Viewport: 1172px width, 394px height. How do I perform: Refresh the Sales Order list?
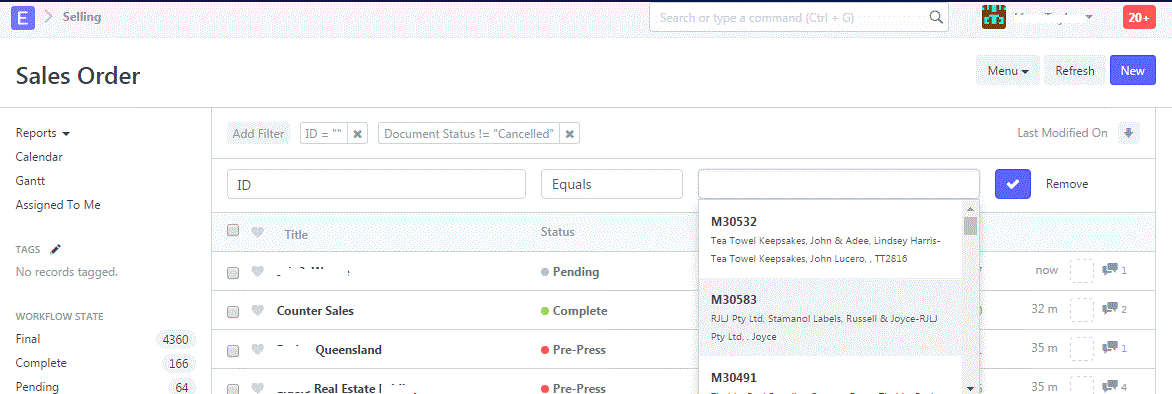[1075, 71]
